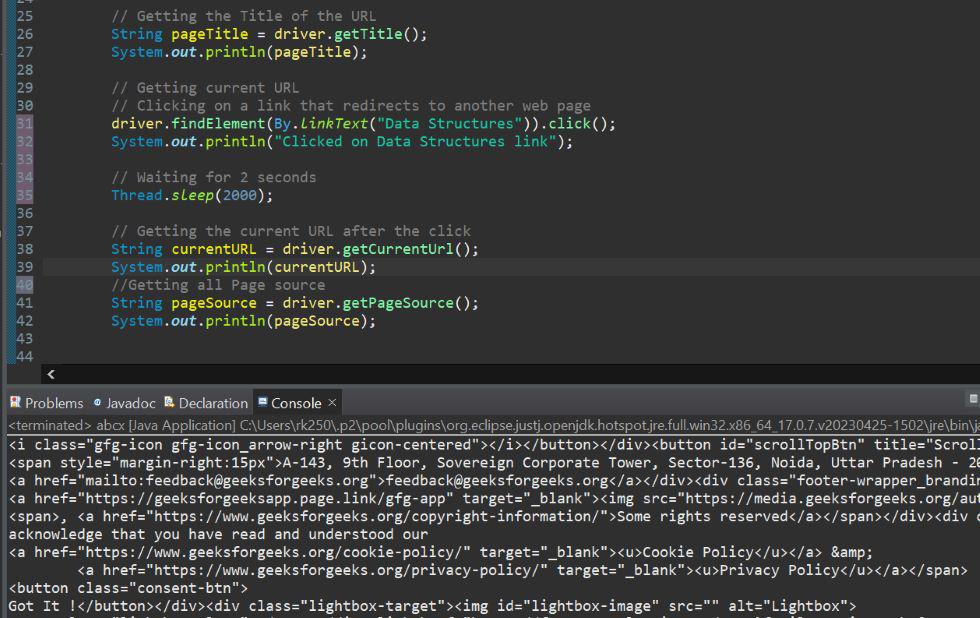The width and height of the screenshot is (980, 618).
Task: Click the console panel icon at far right
Action: 973,399
